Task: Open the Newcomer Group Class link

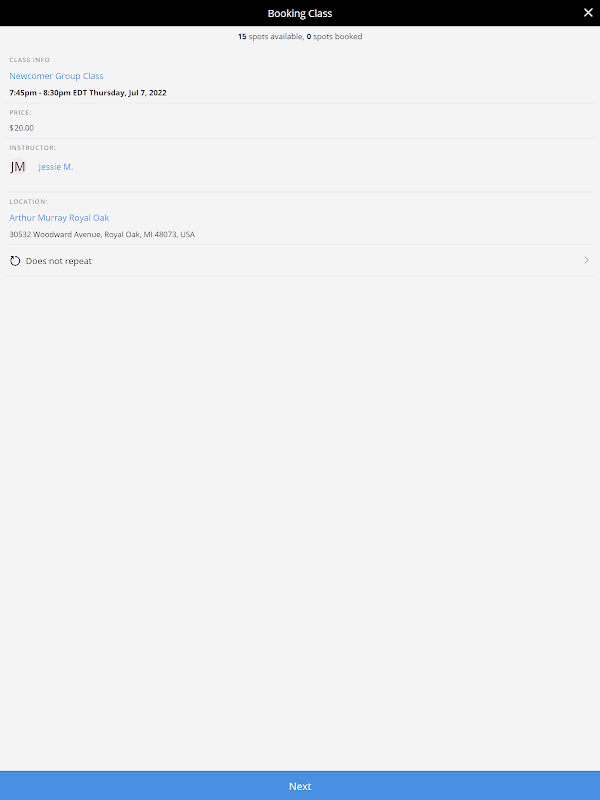Action: click(x=56, y=76)
